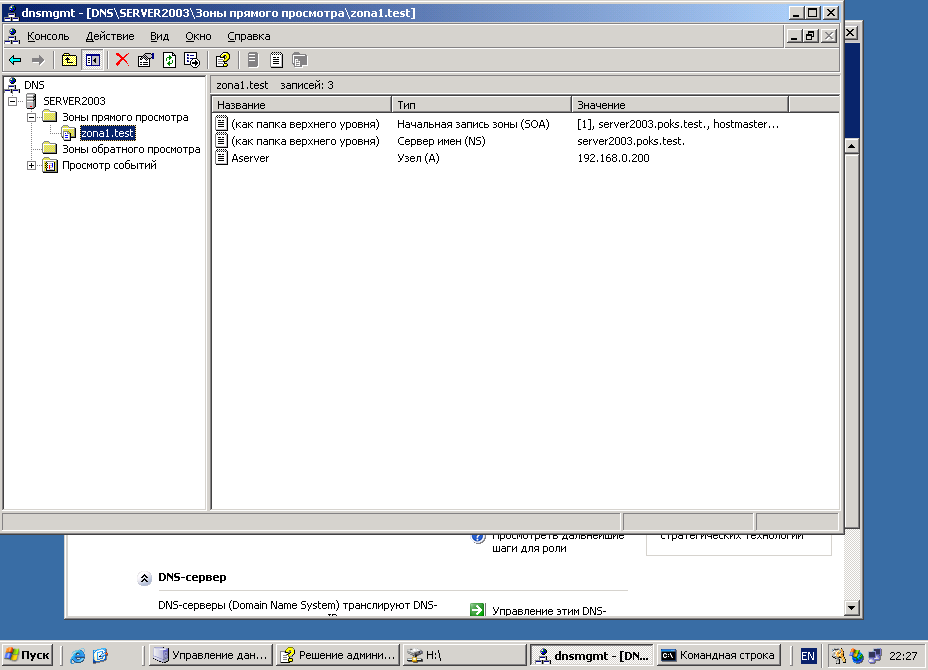
Task: Click the MMC console icon beside Консоль
Action: pyautogui.click(x=13, y=36)
